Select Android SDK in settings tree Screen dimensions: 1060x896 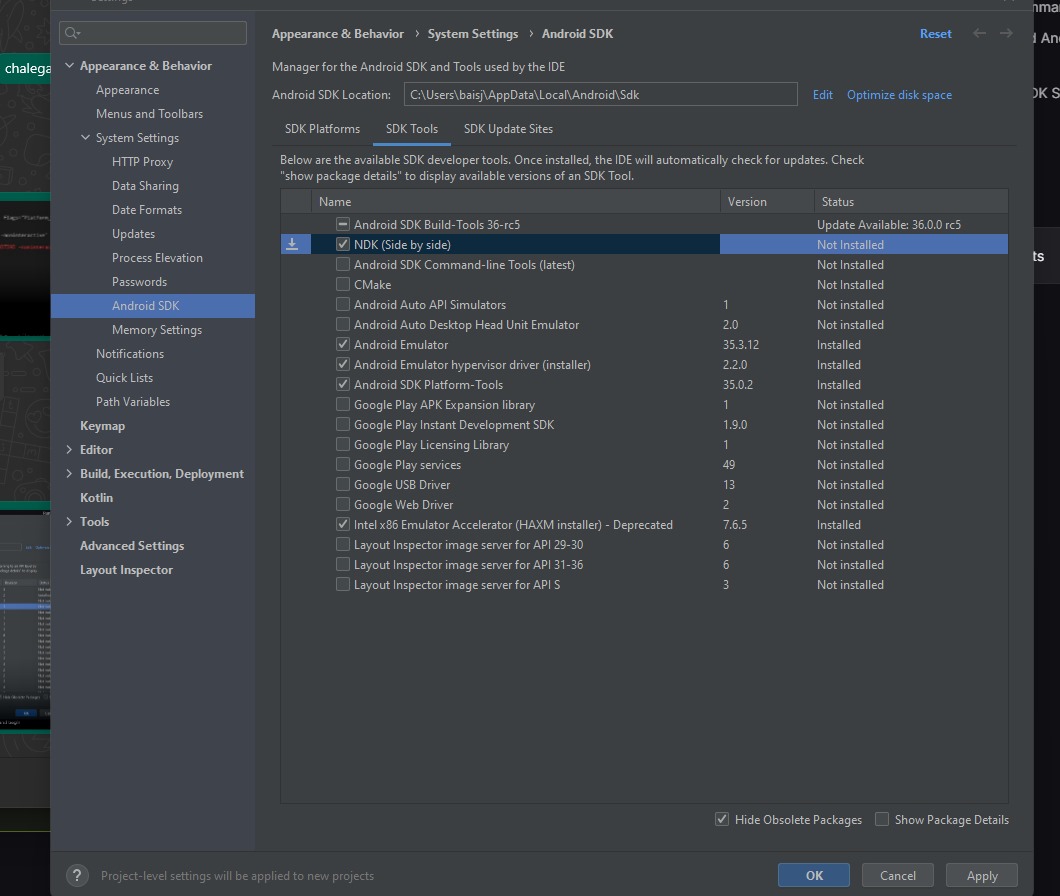click(153, 306)
